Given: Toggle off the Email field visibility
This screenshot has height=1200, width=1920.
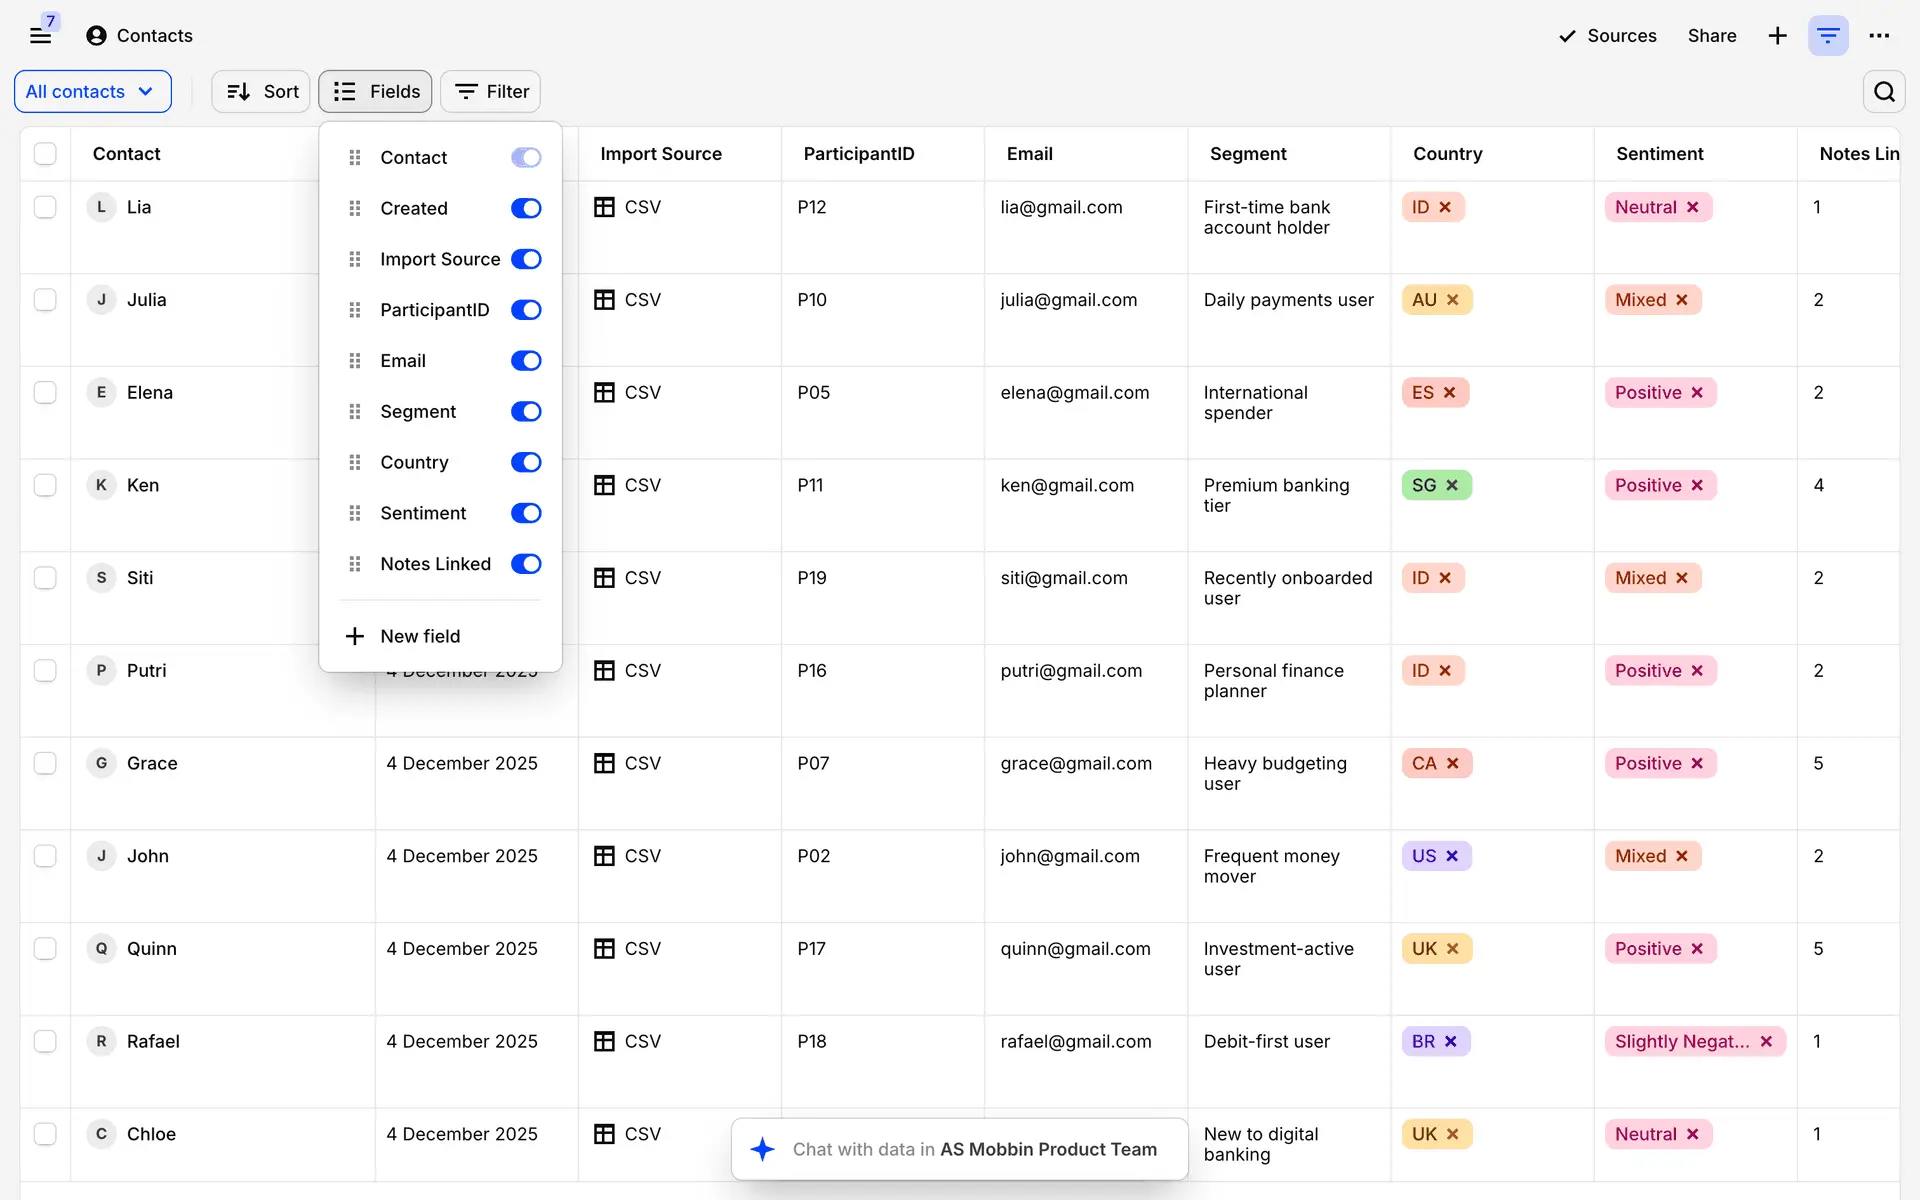Looking at the screenshot, I should pos(526,361).
